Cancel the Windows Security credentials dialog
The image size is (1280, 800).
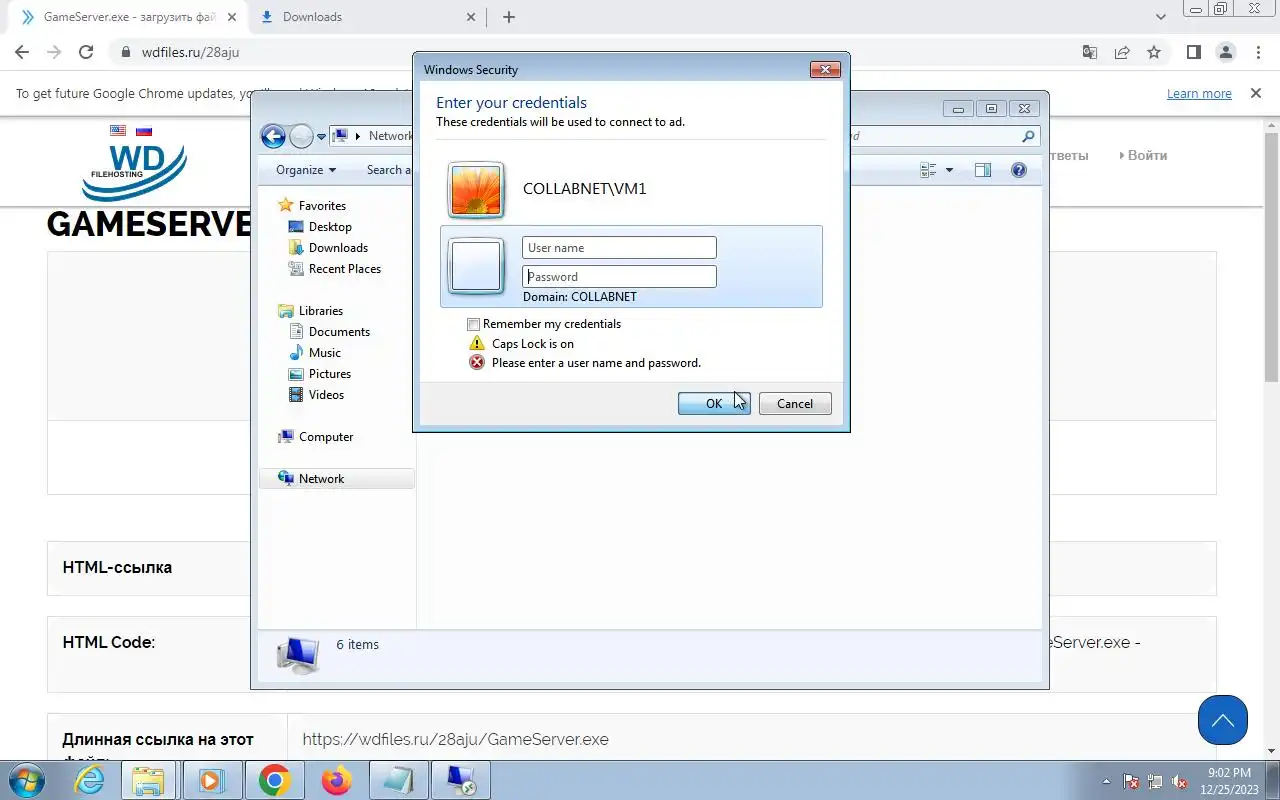coord(795,403)
